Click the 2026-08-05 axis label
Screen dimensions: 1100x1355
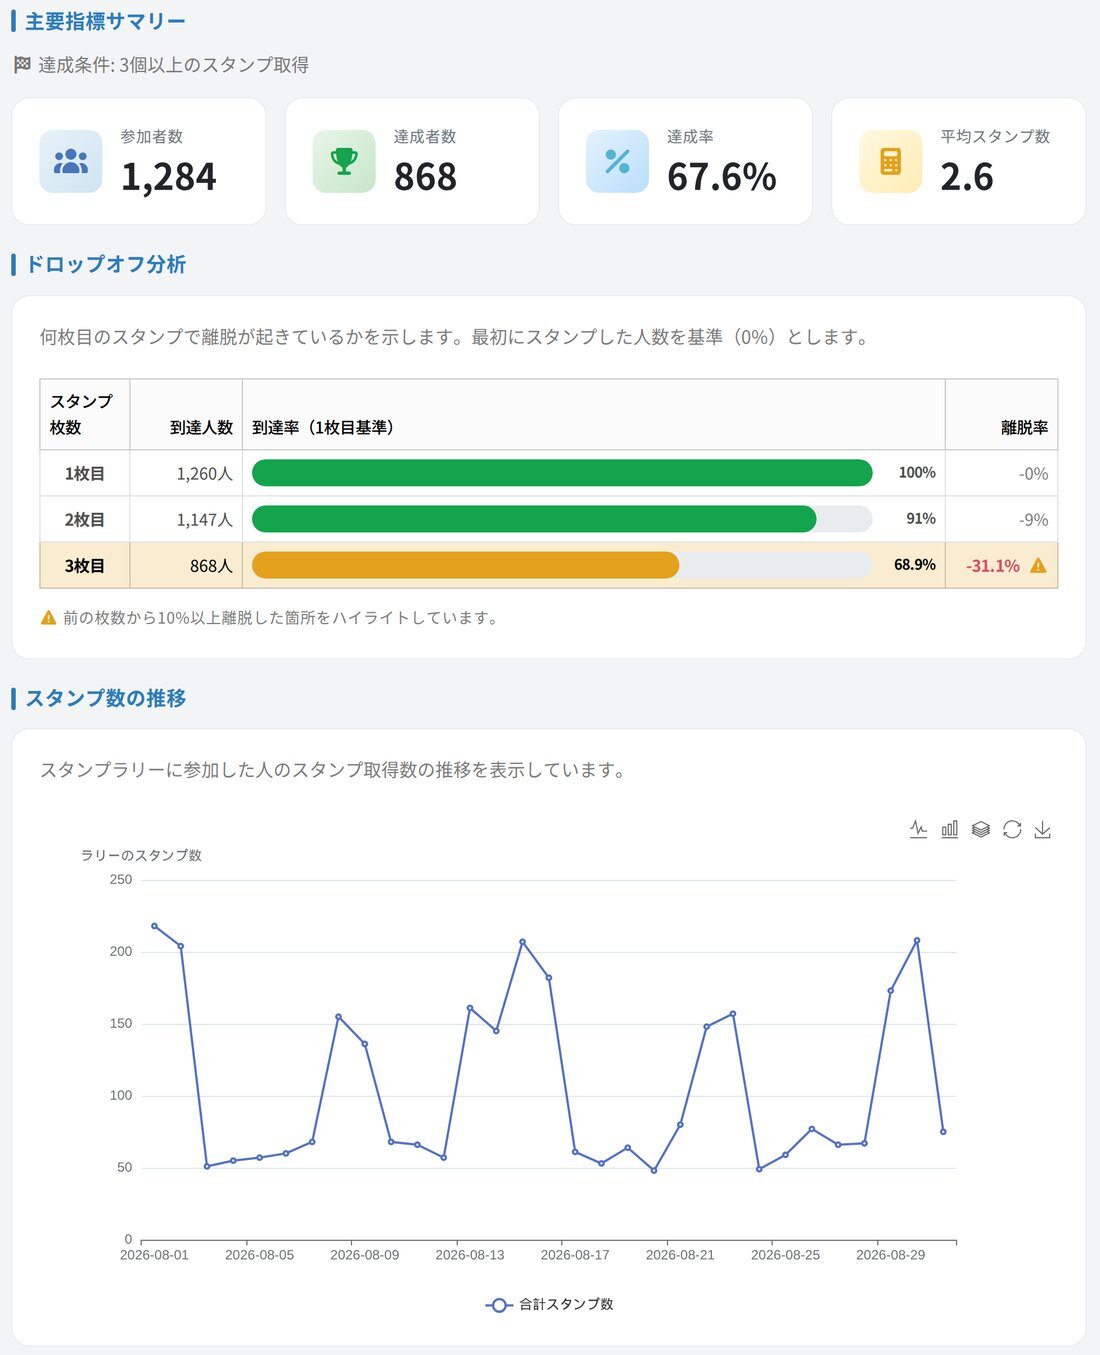click(259, 1255)
